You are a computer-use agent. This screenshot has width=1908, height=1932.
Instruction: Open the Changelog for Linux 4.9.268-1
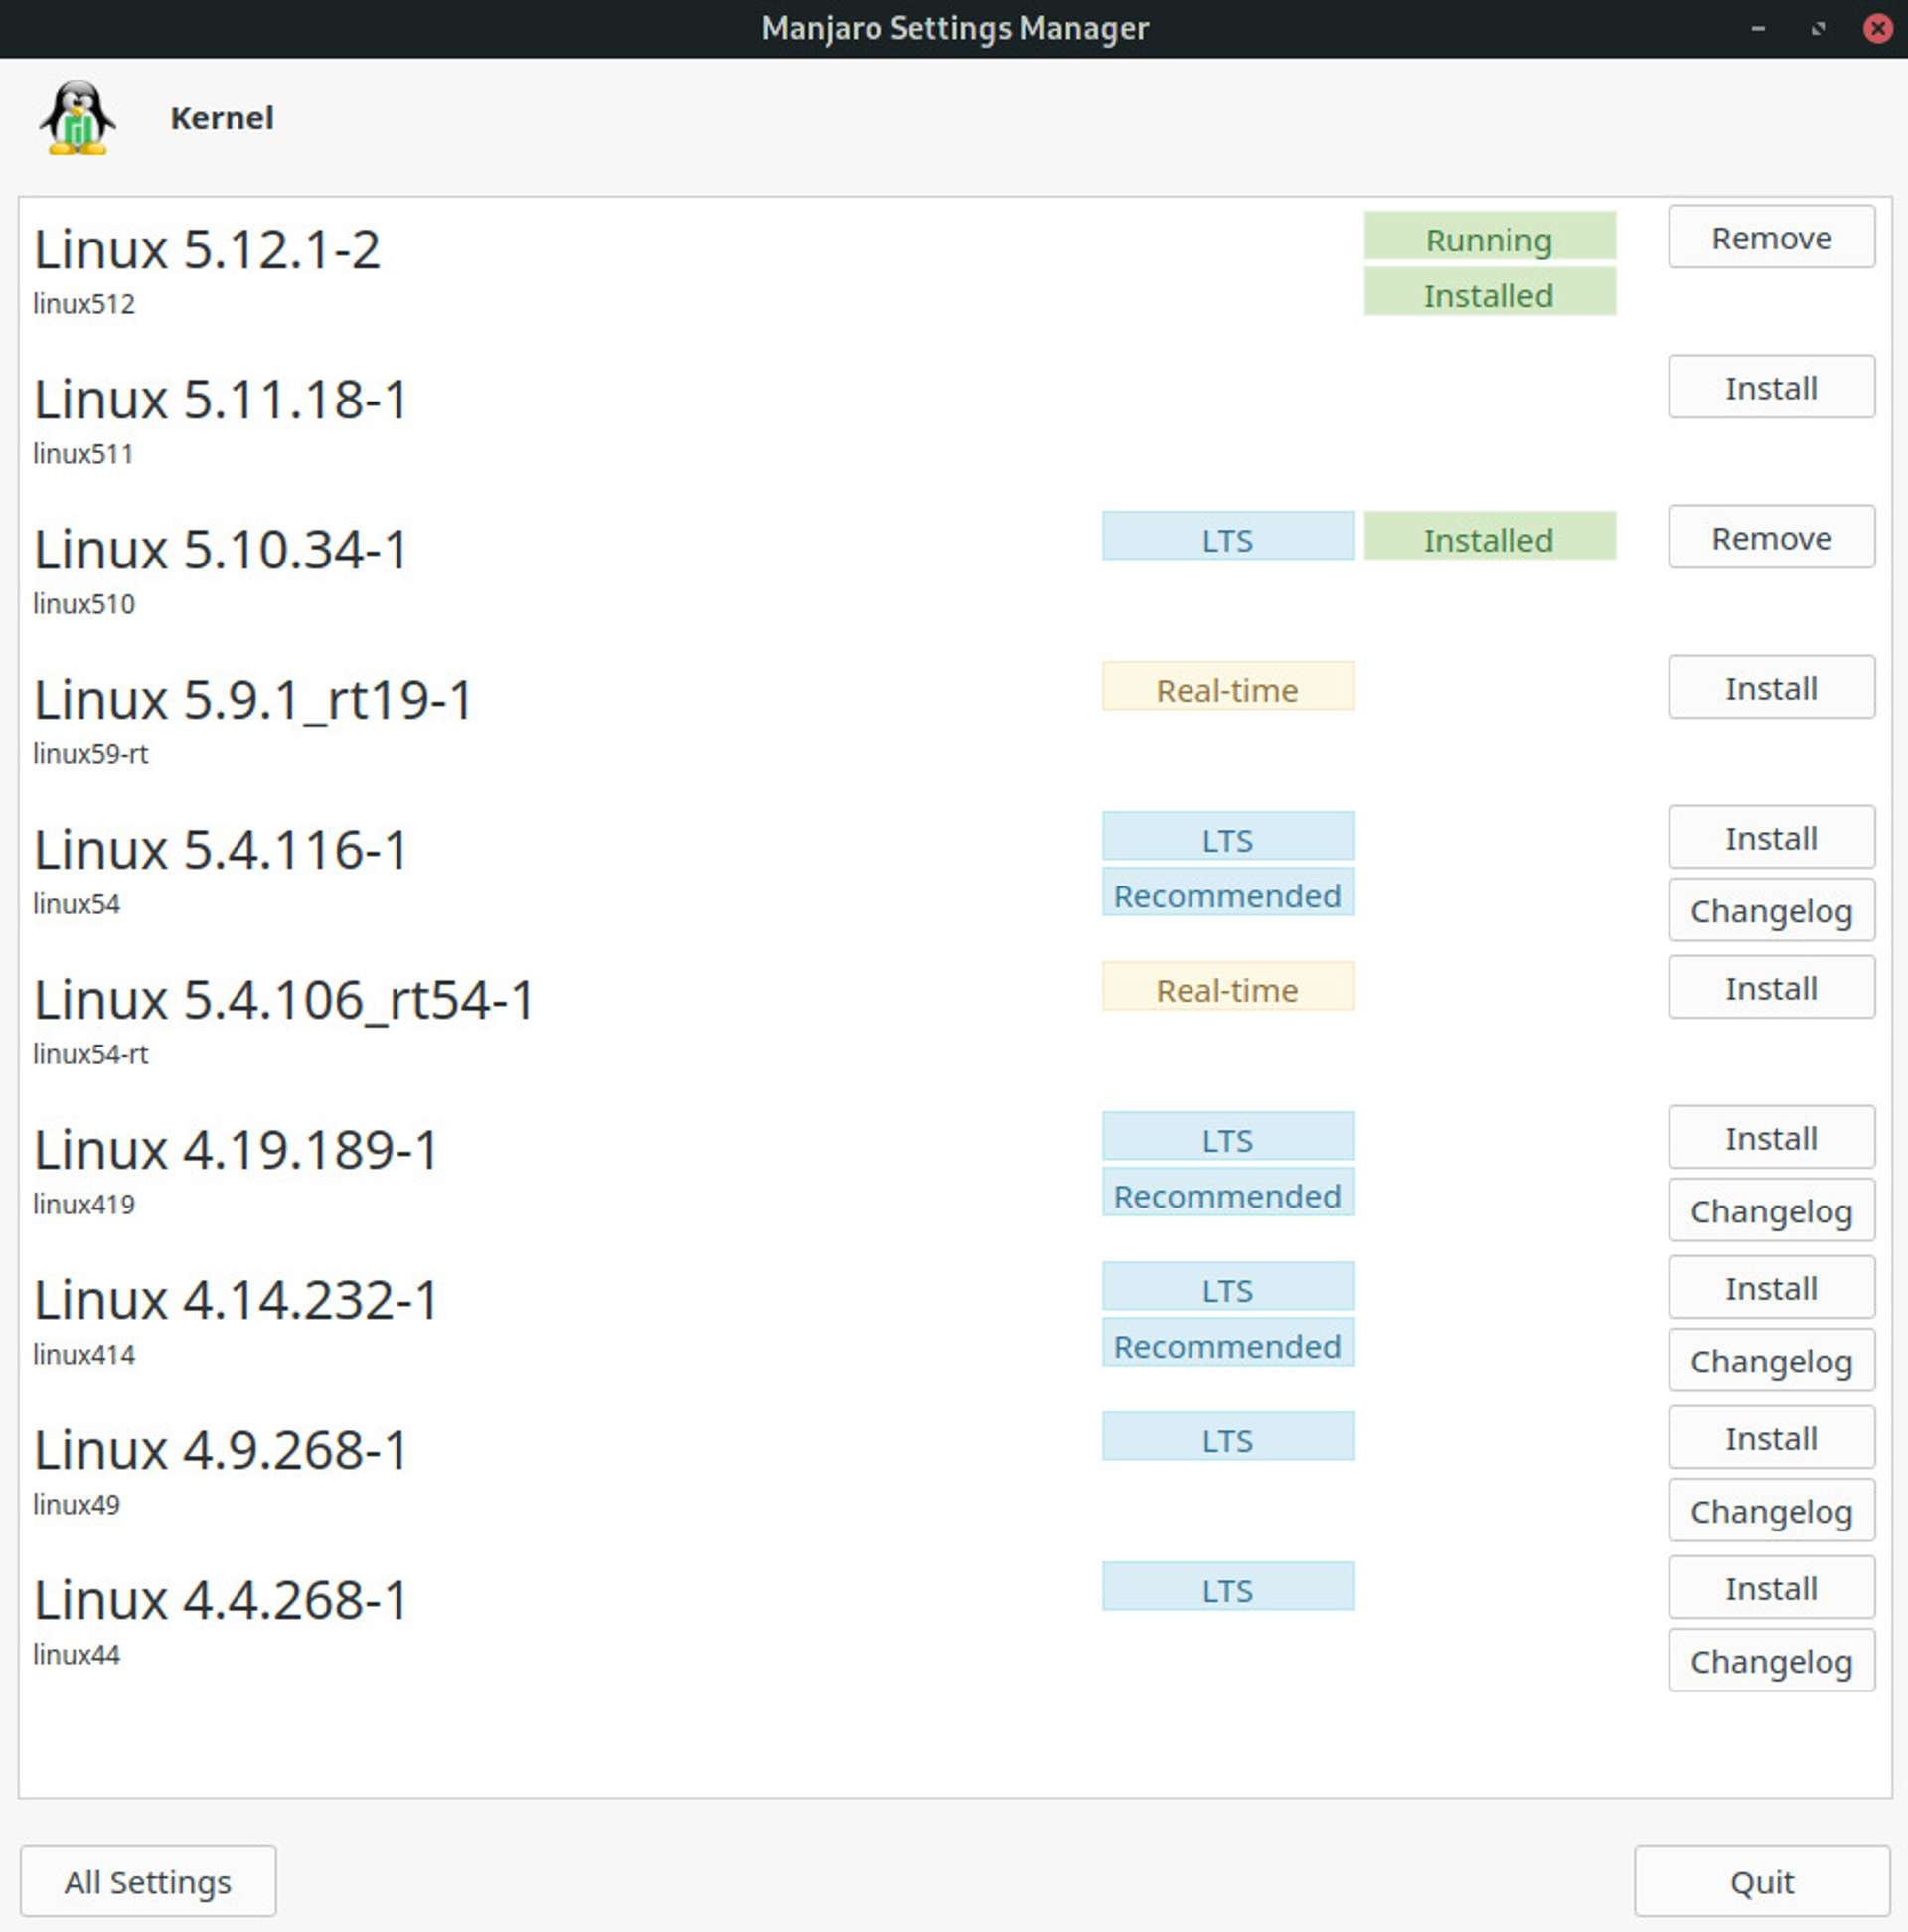1771,1510
